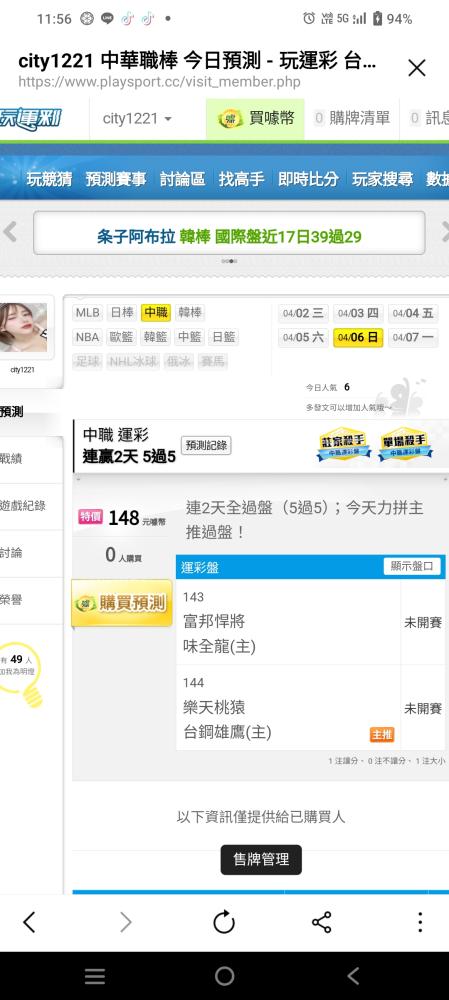Open the three-dot overflow menu
The width and height of the screenshot is (449, 1000).
[420, 922]
